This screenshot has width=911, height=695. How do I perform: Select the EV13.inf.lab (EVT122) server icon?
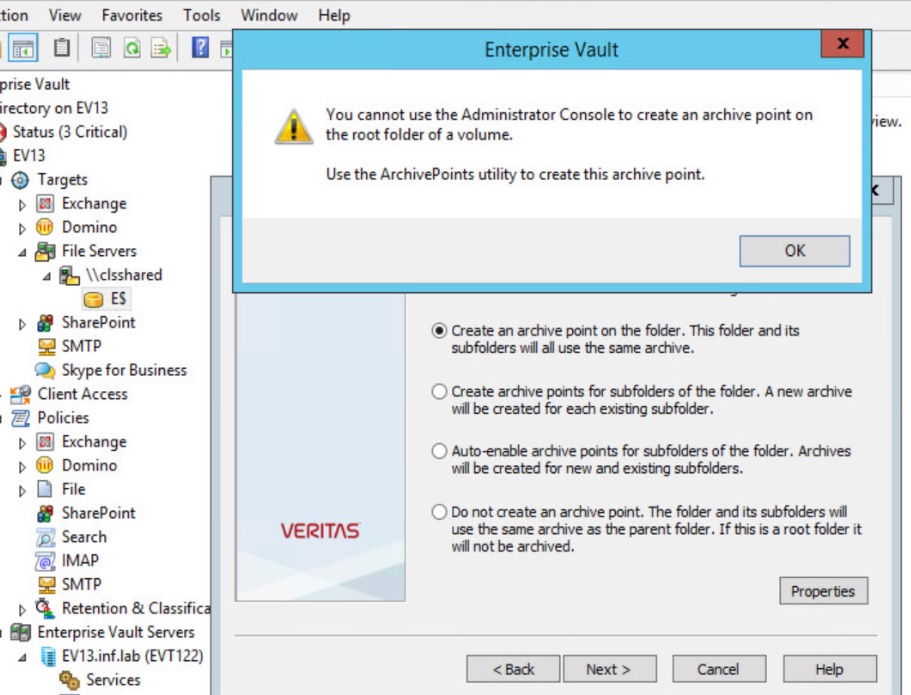[48, 656]
